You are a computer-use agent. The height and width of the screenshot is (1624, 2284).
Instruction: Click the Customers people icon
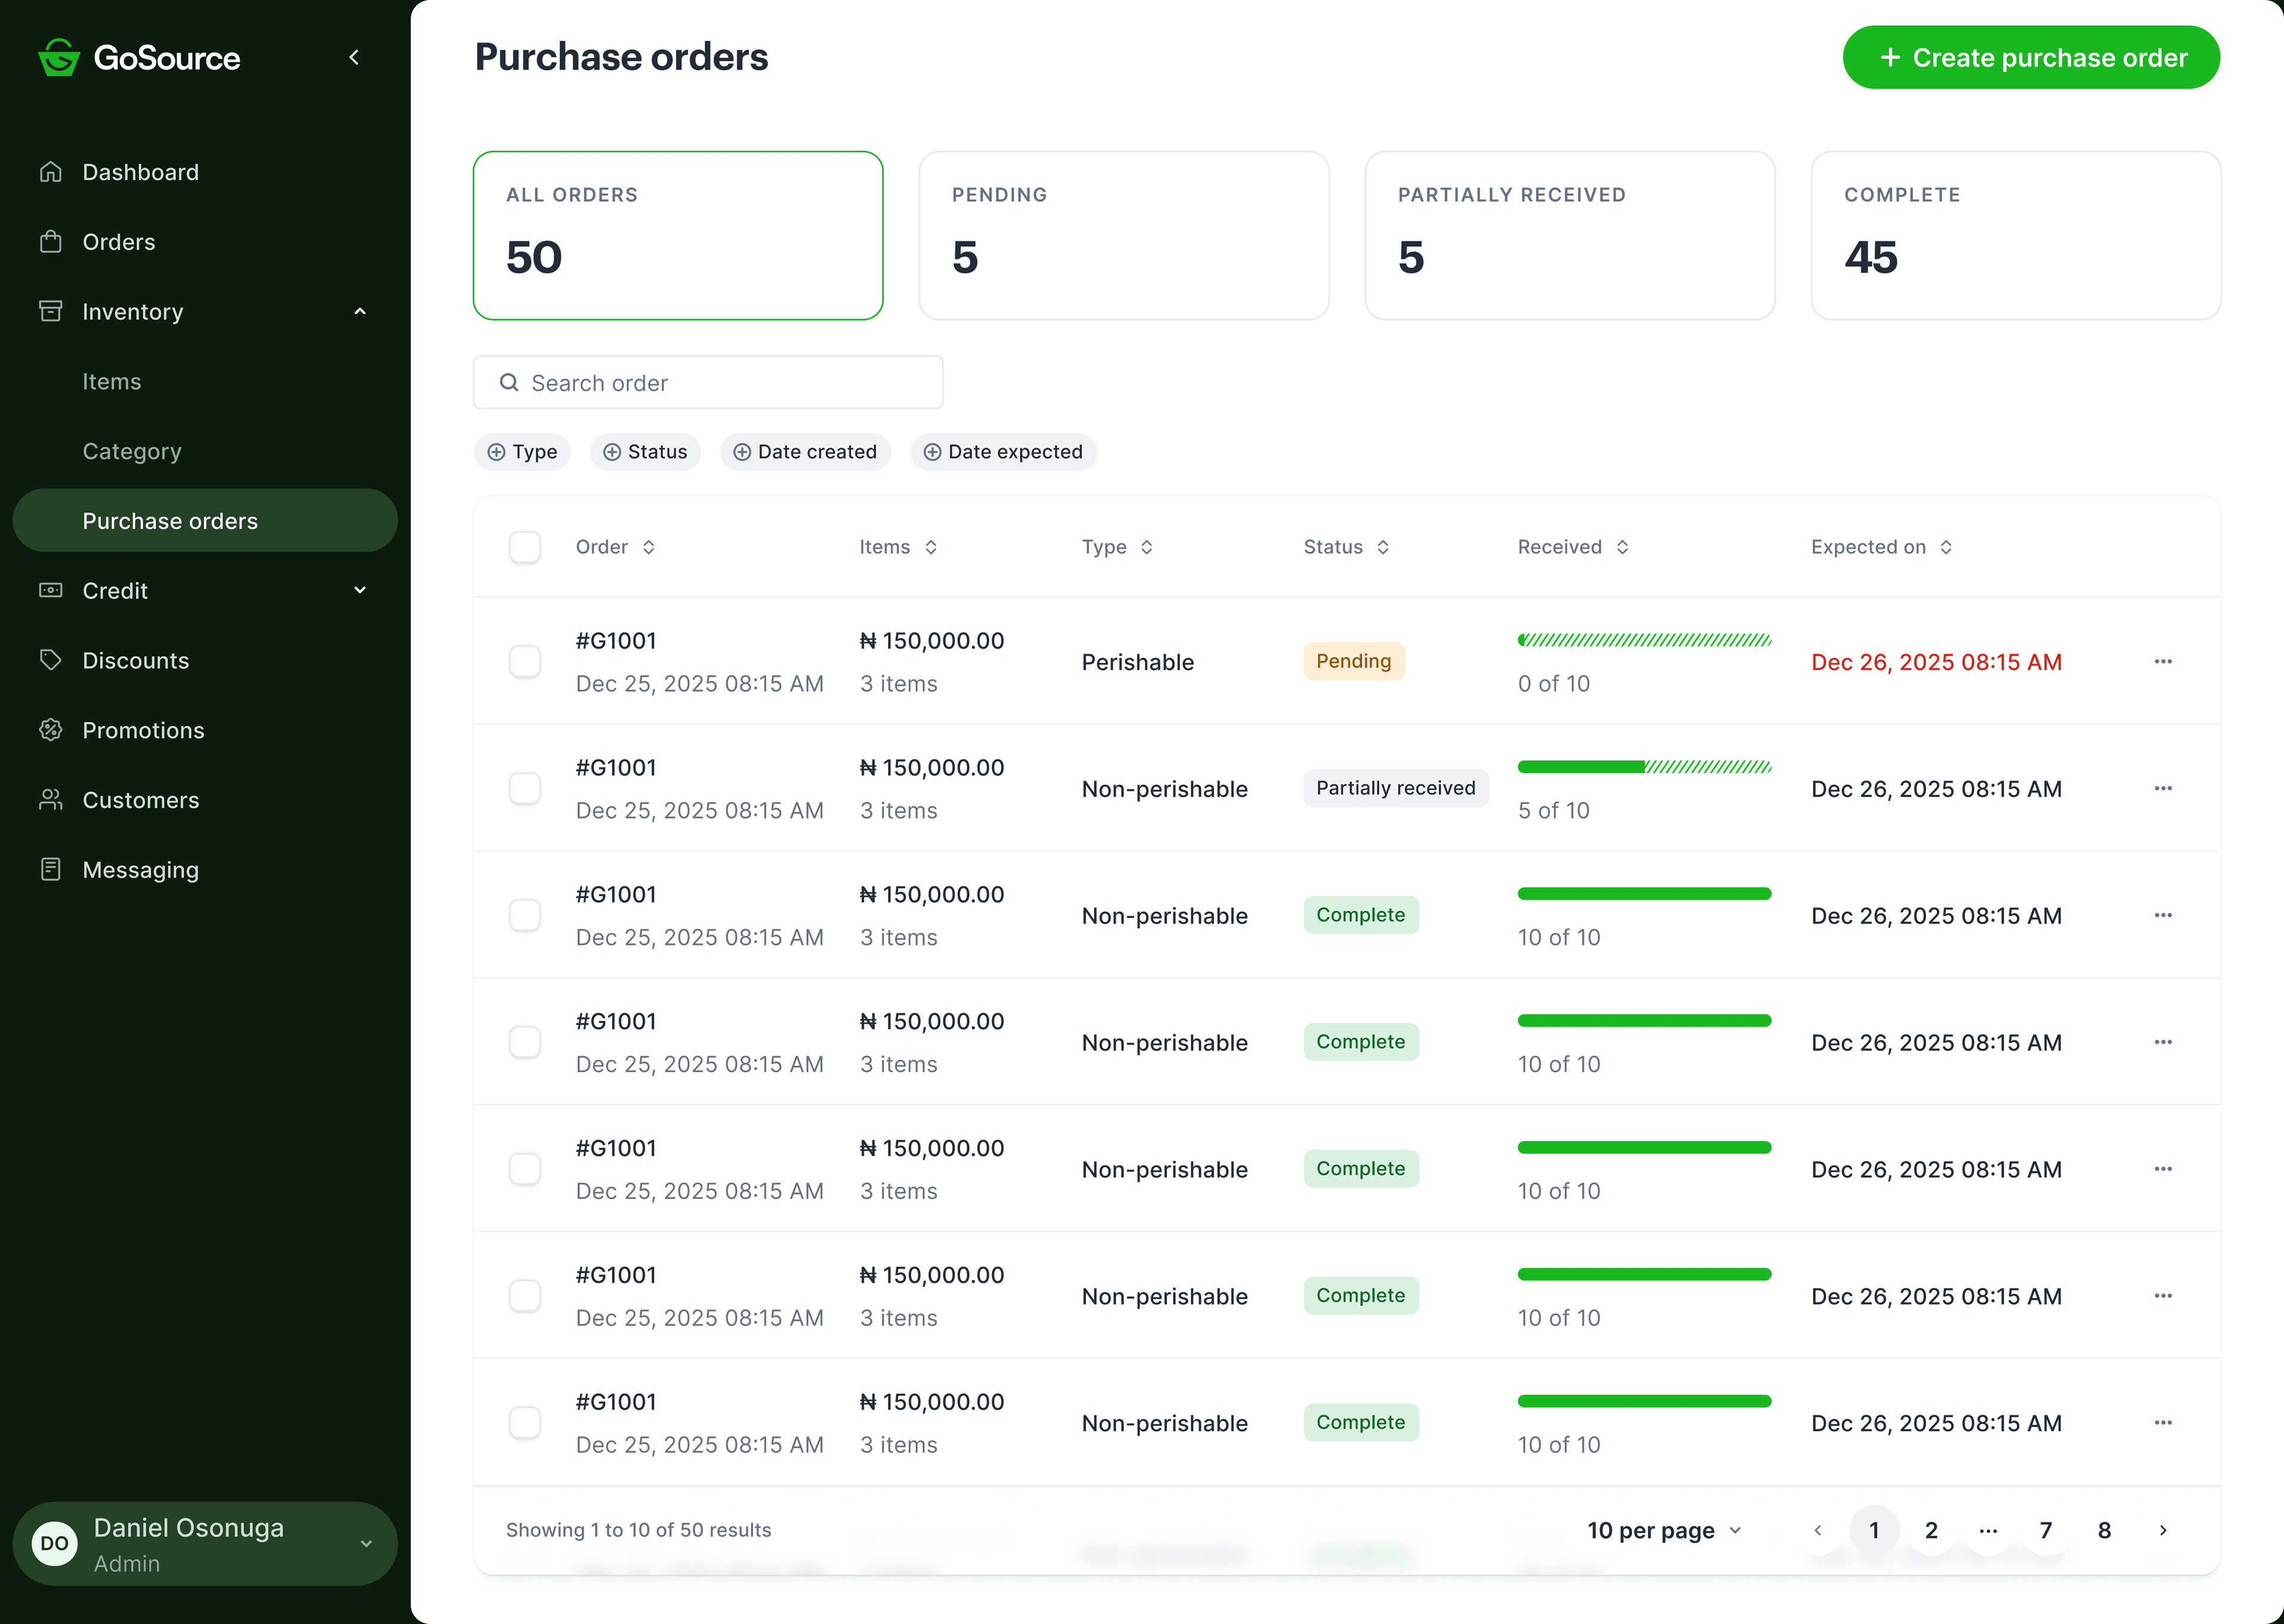50,799
